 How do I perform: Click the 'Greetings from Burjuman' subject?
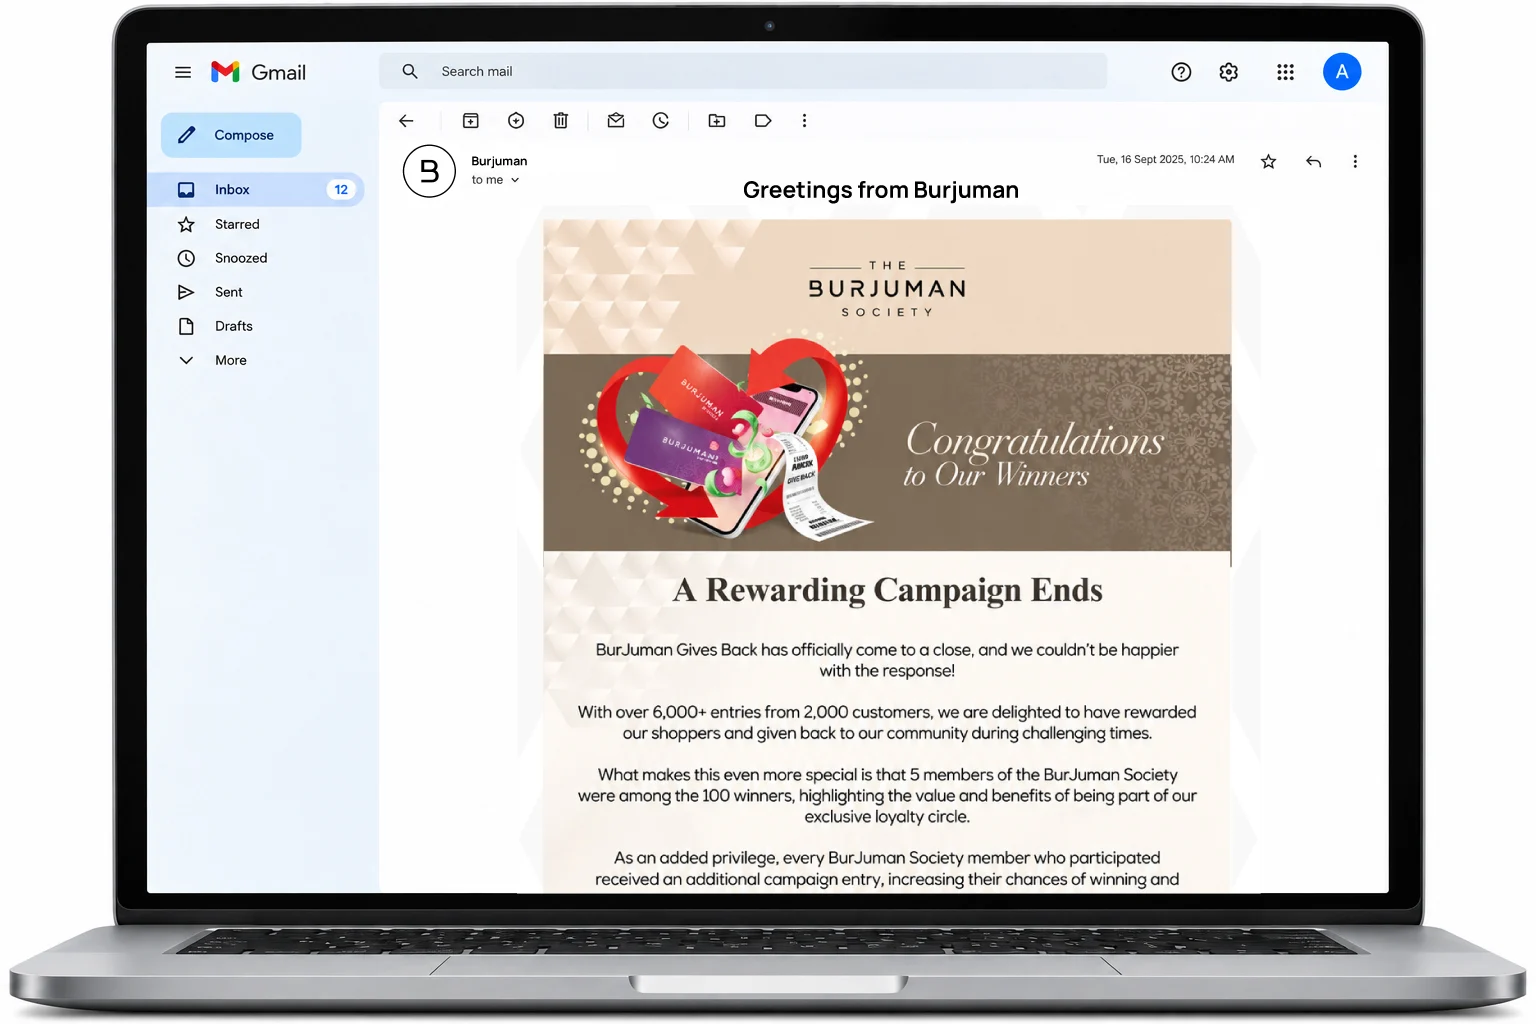coord(881,190)
